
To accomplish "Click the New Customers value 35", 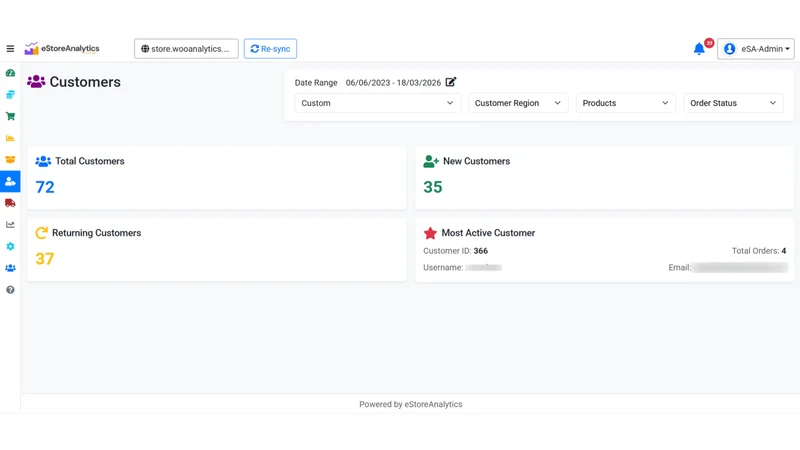I will (x=433, y=187).
